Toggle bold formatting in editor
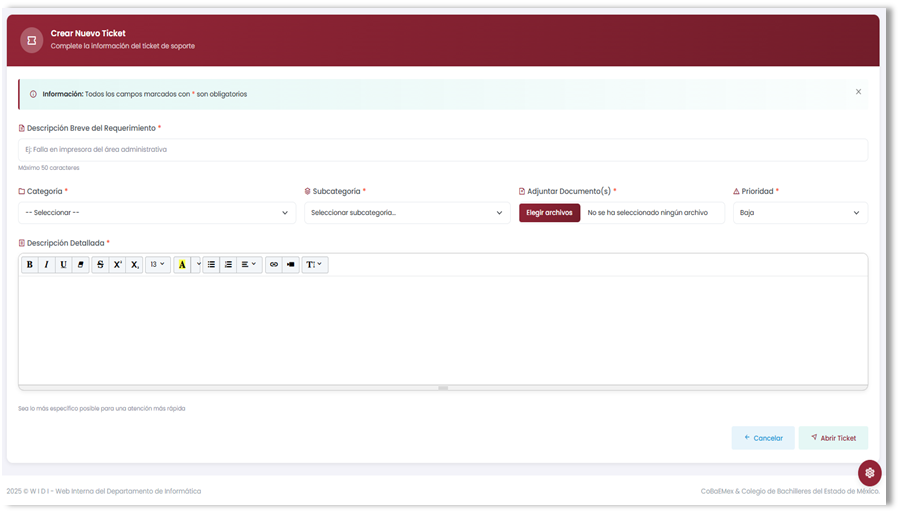This screenshot has width=900, height=513. (x=30, y=265)
